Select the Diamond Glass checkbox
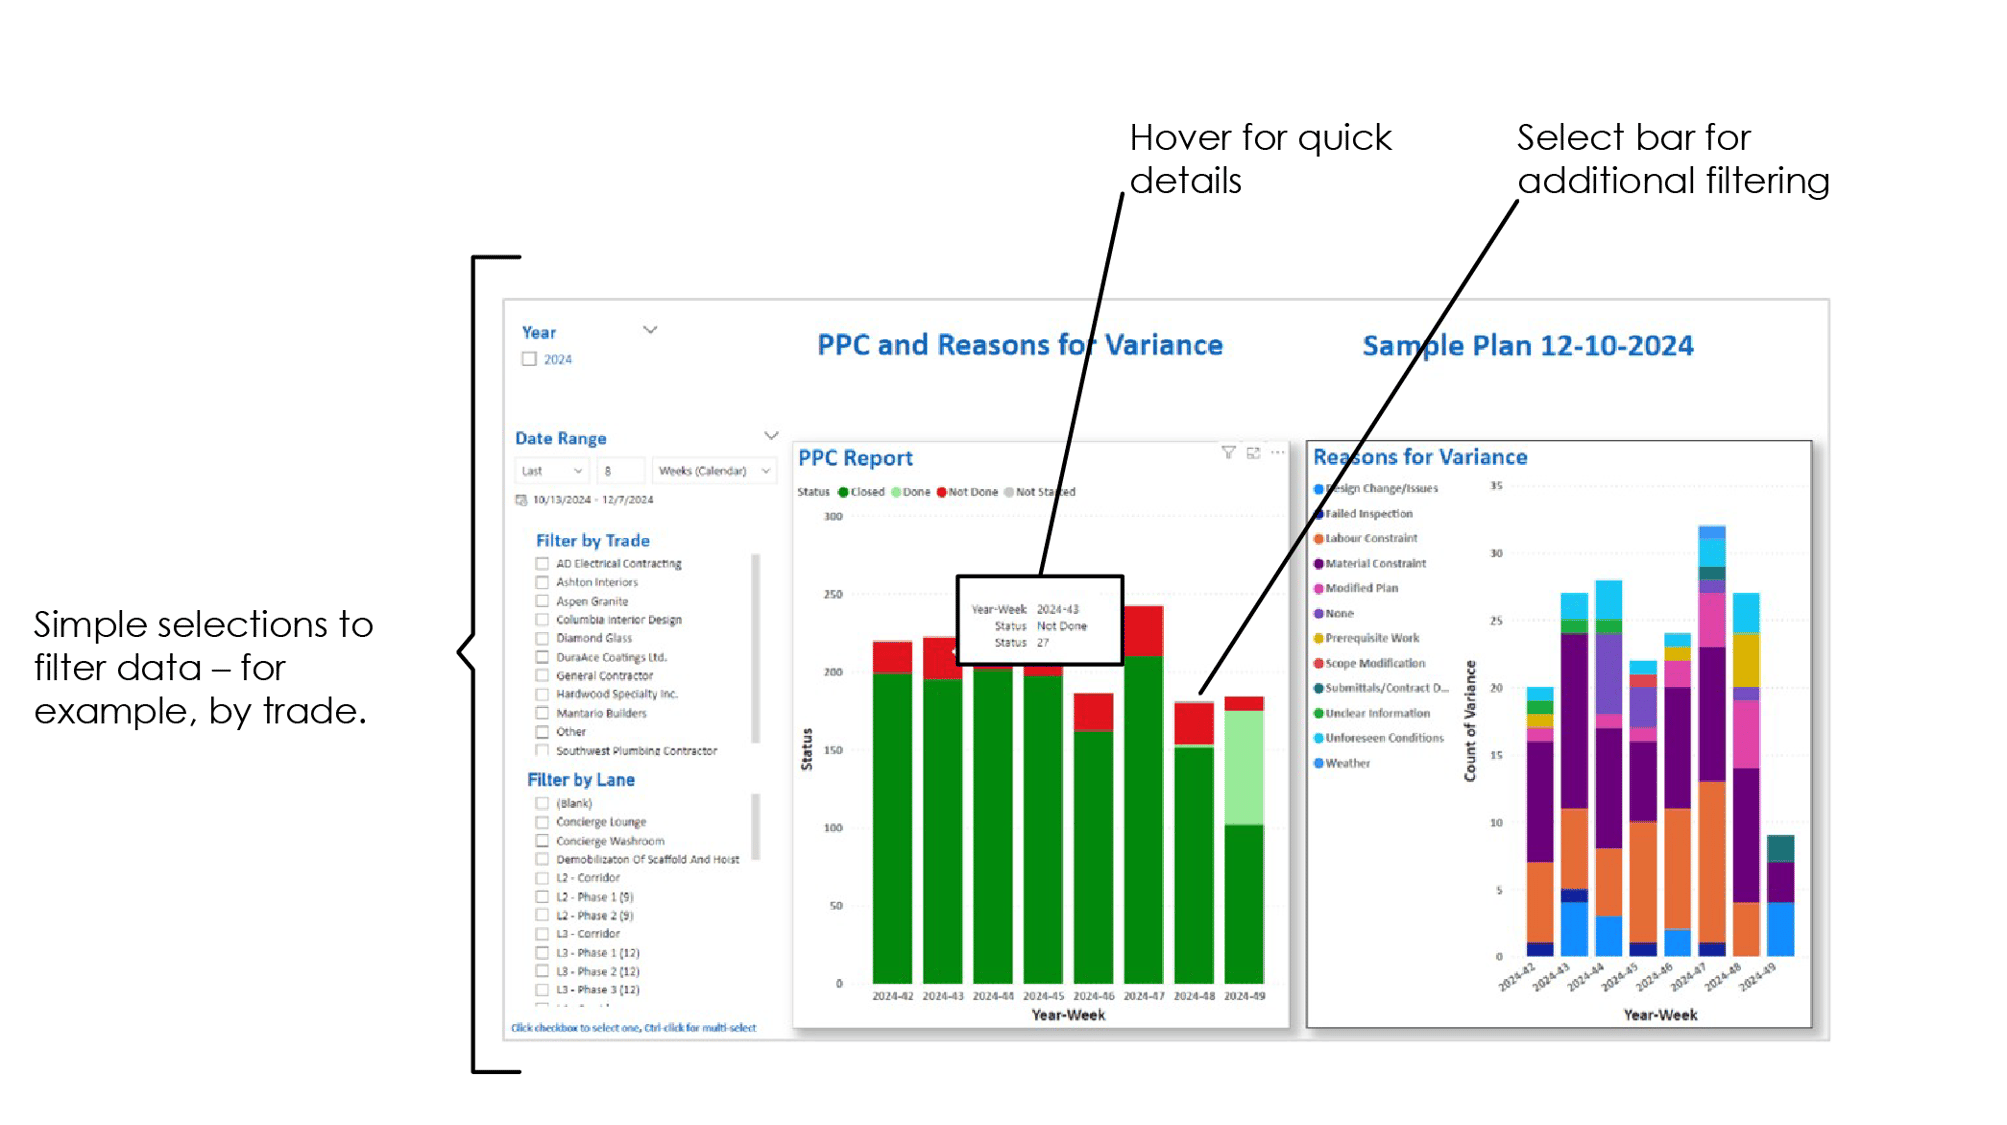The height and width of the screenshot is (1125, 2007). (540, 638)
